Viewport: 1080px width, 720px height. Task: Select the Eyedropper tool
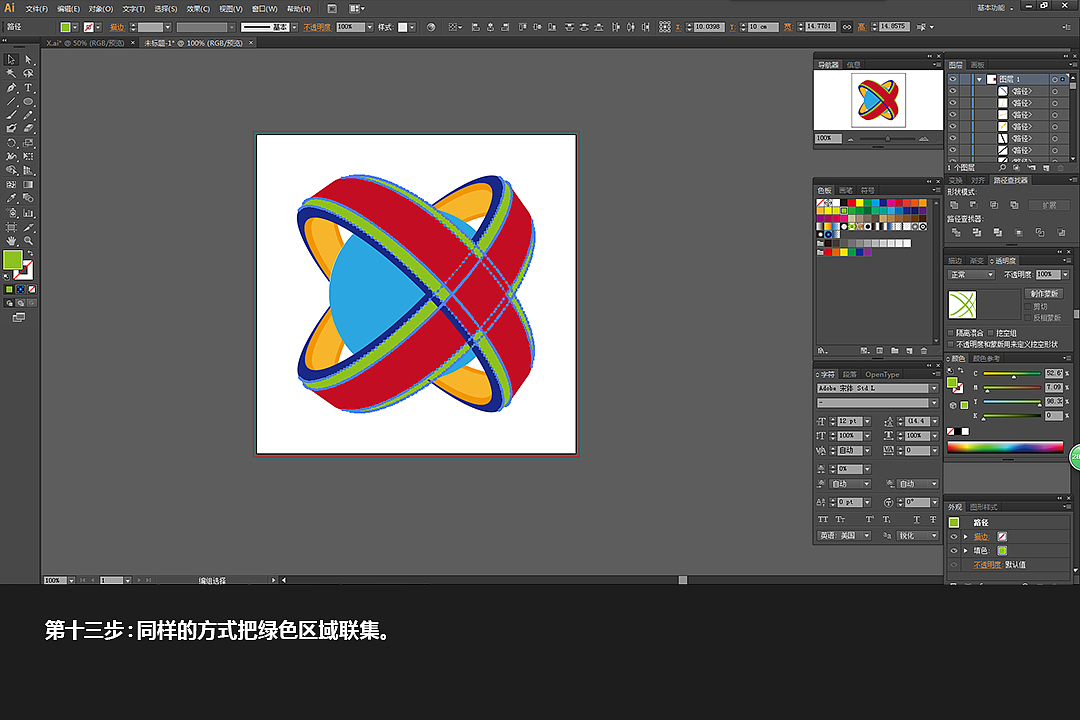point(11,198)
